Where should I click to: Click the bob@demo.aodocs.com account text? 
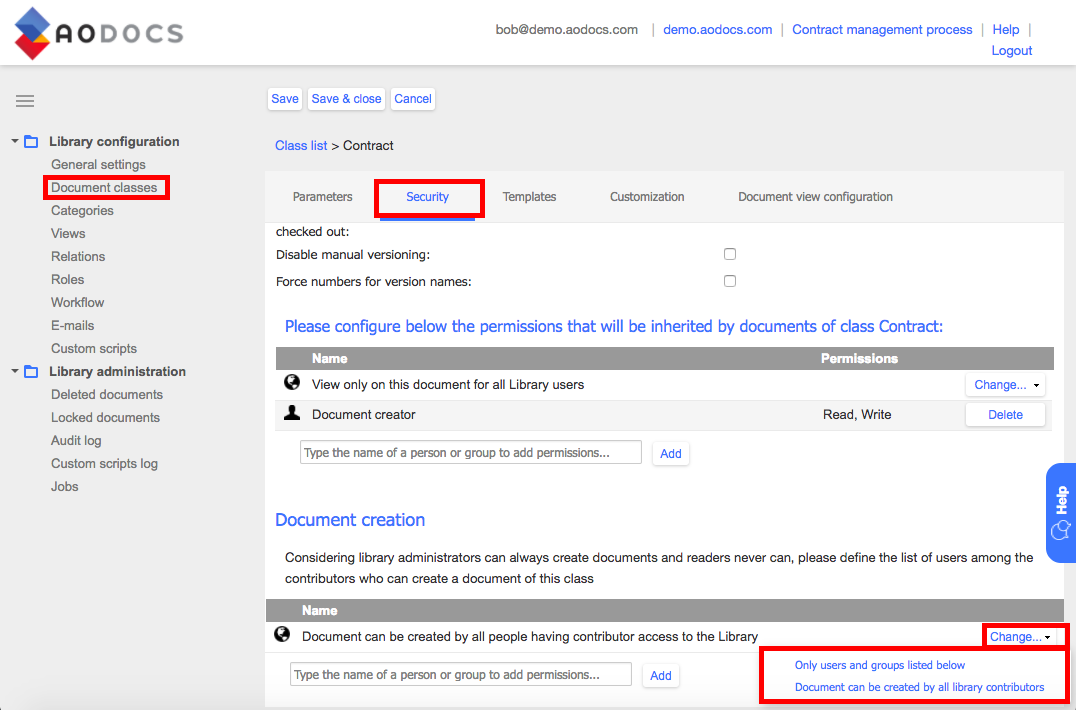[x=567, y=29]
